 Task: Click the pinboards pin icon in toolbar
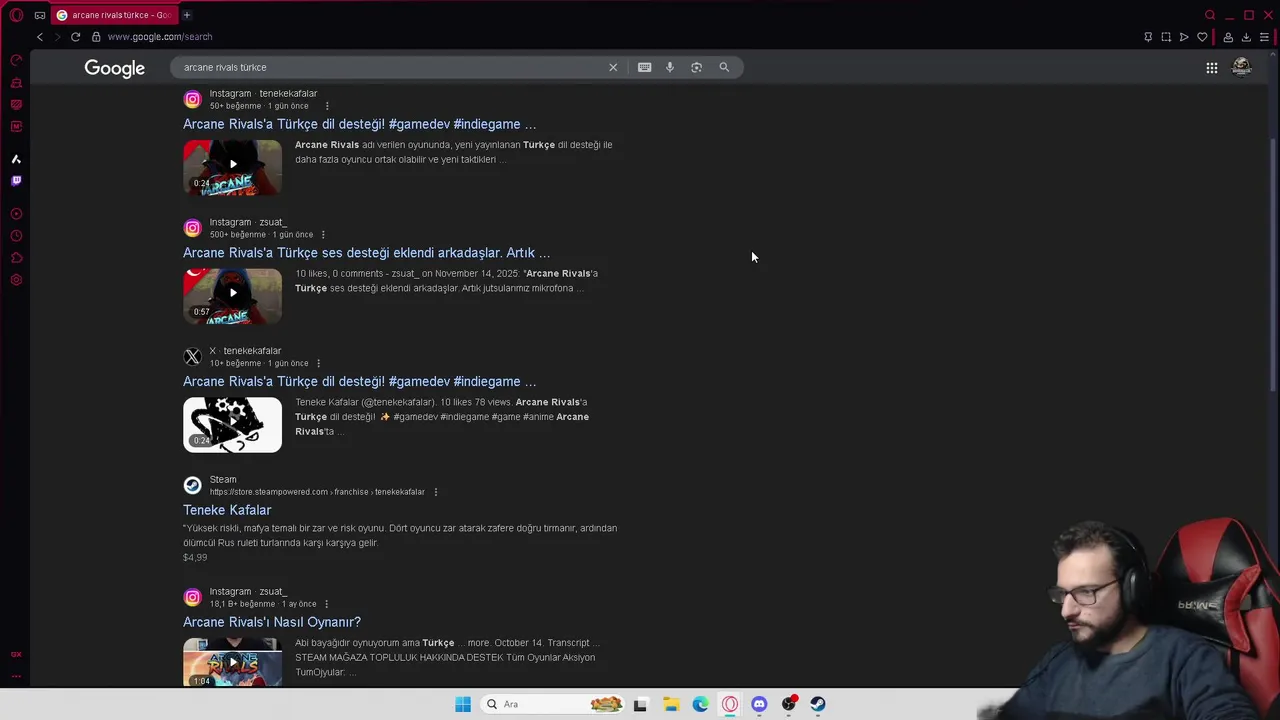(x=1148, y=37)
